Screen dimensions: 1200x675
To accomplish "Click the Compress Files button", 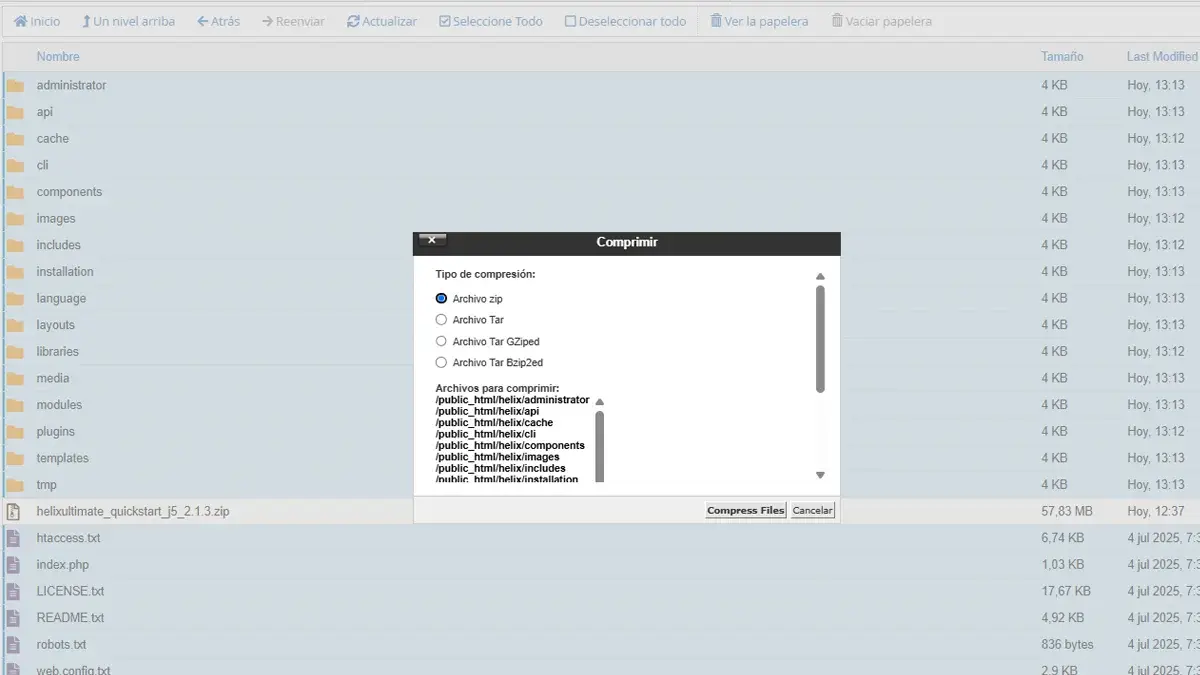I will 745,510.
